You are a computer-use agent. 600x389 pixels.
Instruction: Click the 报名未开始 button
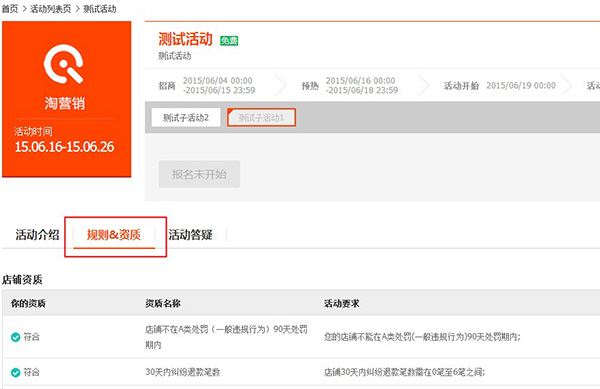[199, 174]
